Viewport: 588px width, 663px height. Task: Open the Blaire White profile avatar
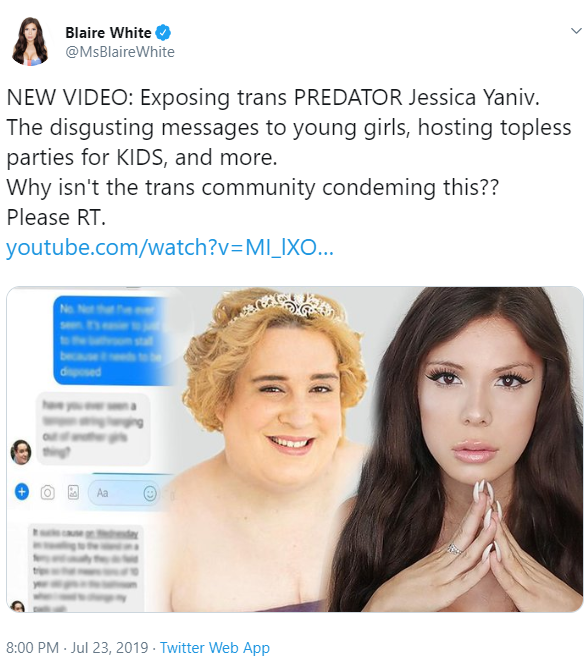(30, 41)
